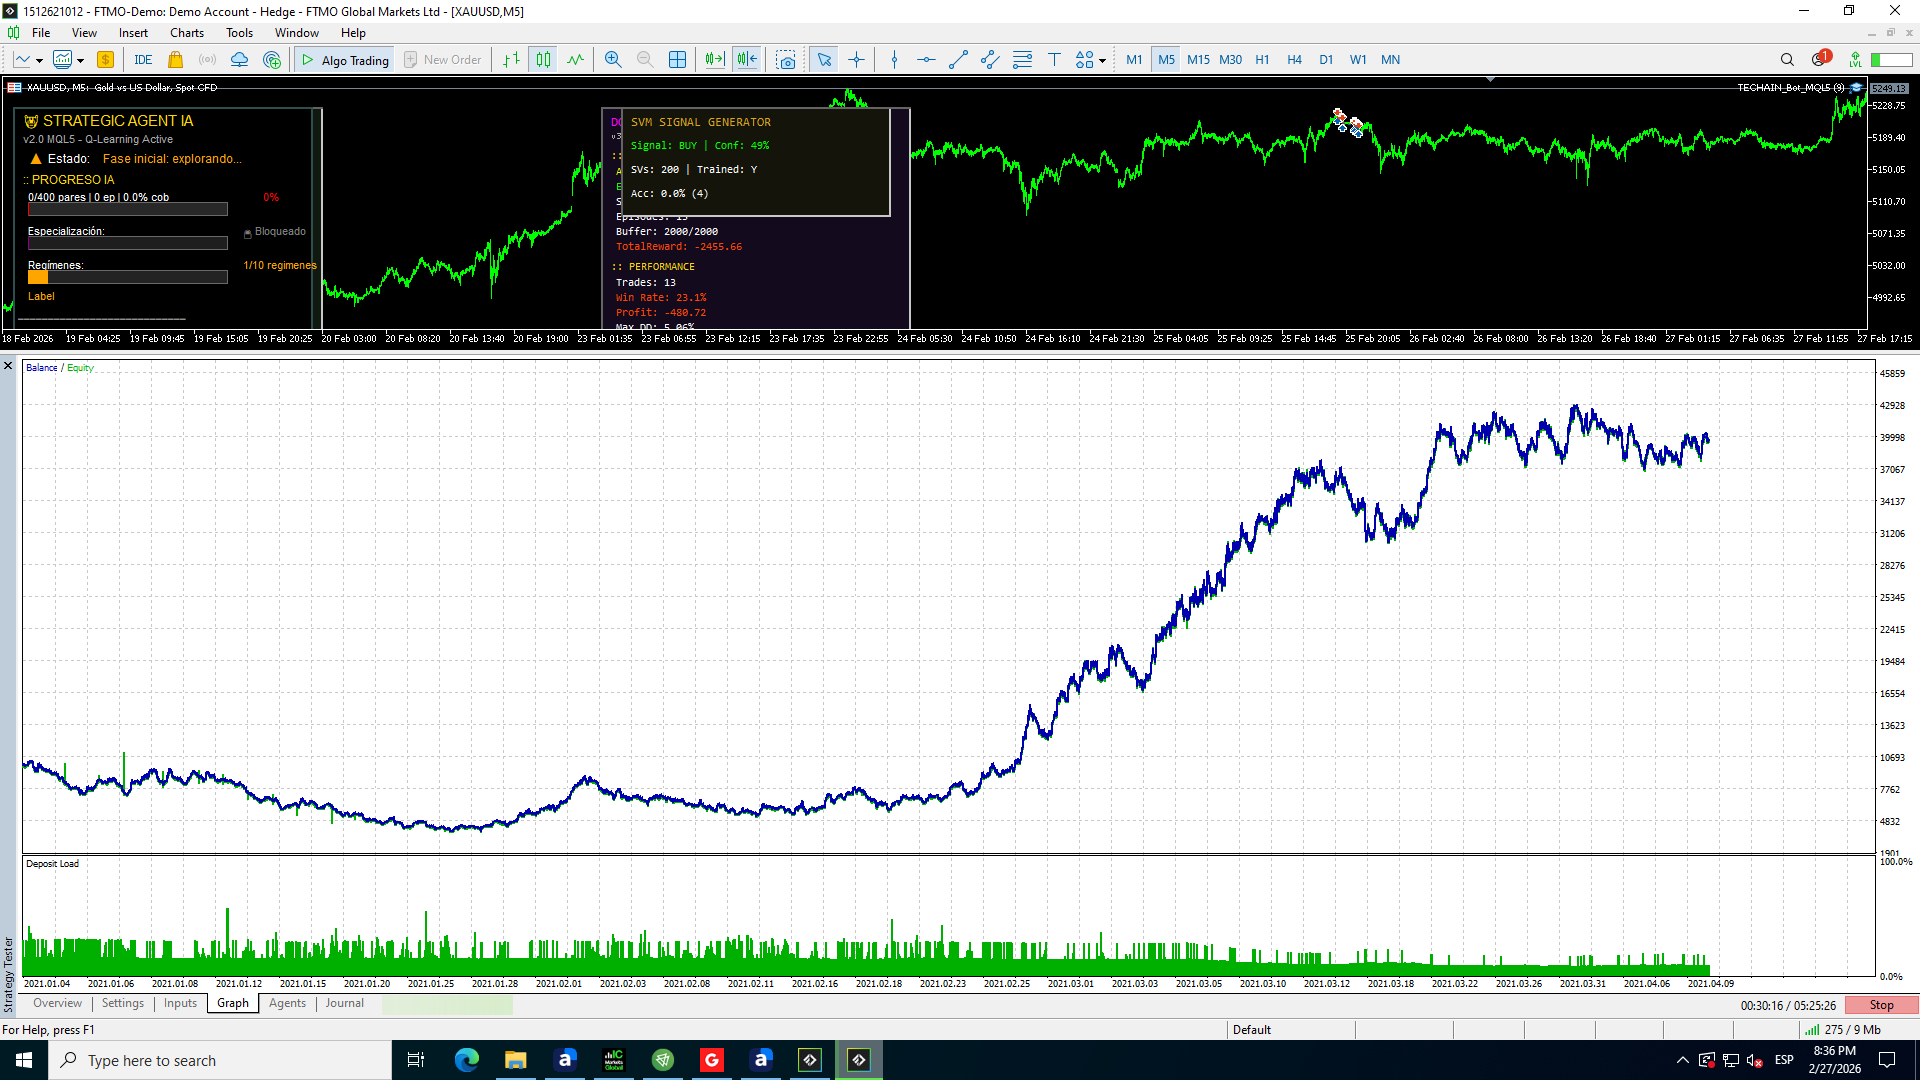Take a chart screenshot with camera icon
This screenshot has width=1920, height=1080.
787,60
